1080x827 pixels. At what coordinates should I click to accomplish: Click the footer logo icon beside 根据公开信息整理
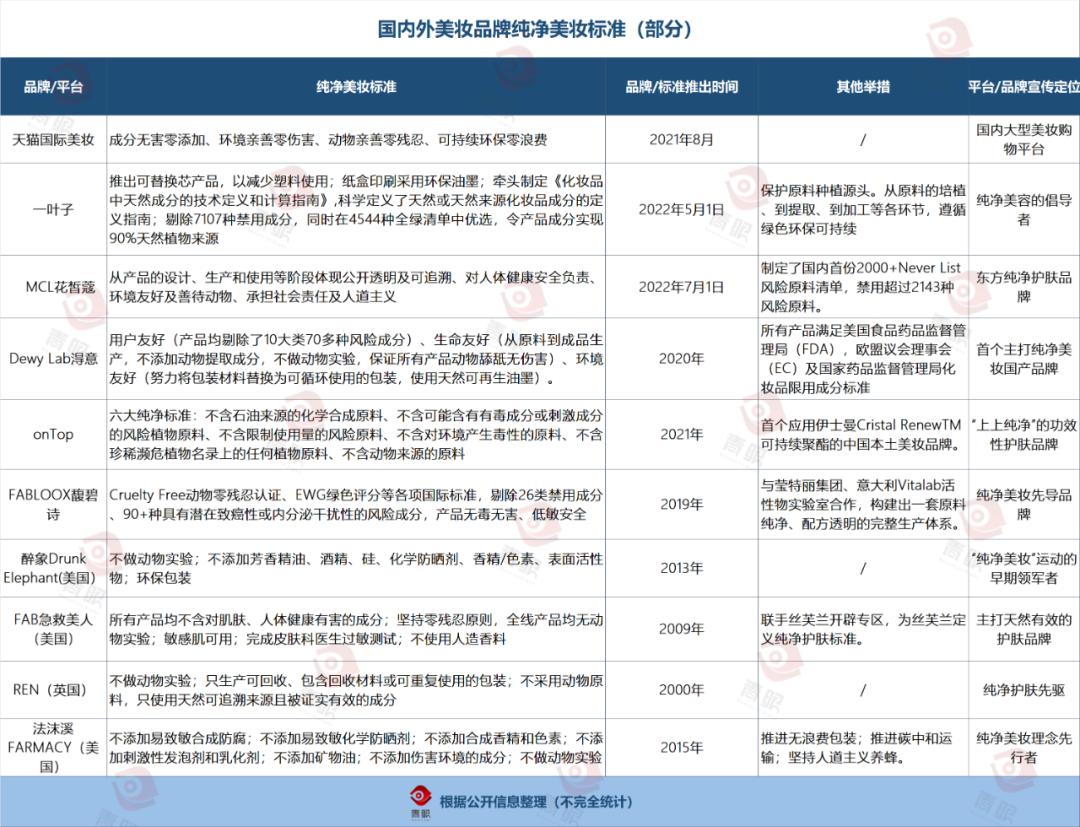[420, 802]
